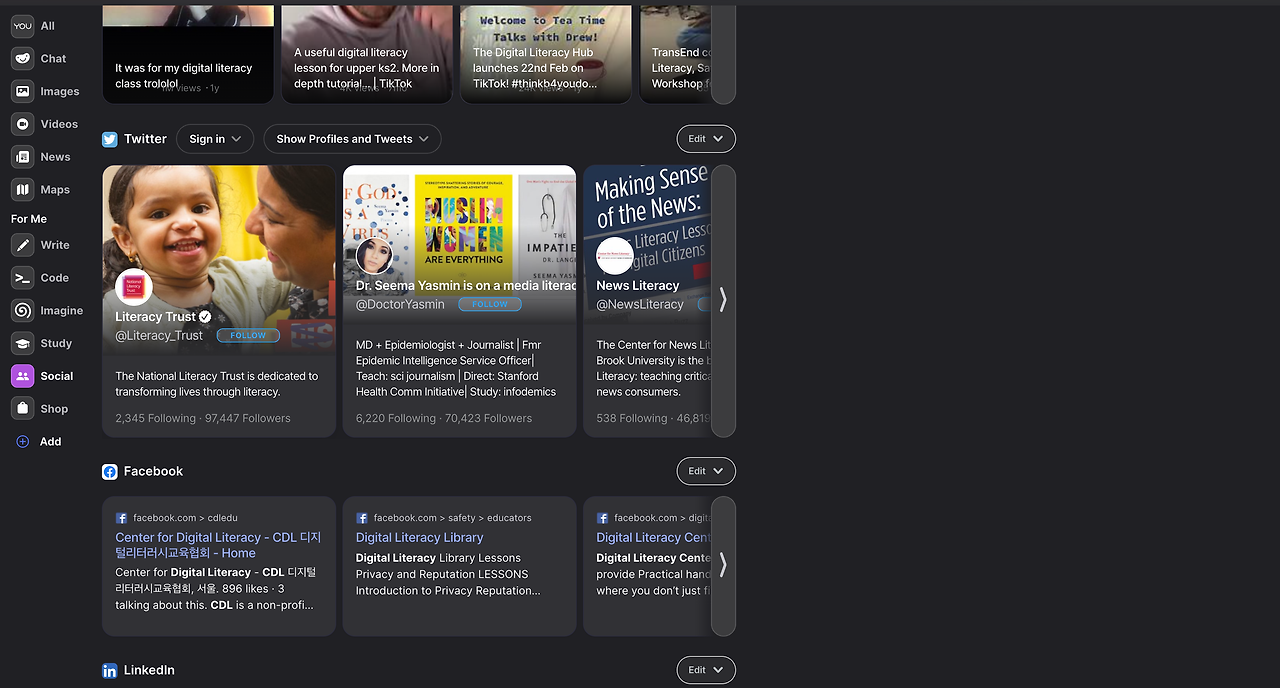Screen dimensions: 1280x688
Task: Click '6,220 Following · 70,423 Followers' text
Action: 444,418
